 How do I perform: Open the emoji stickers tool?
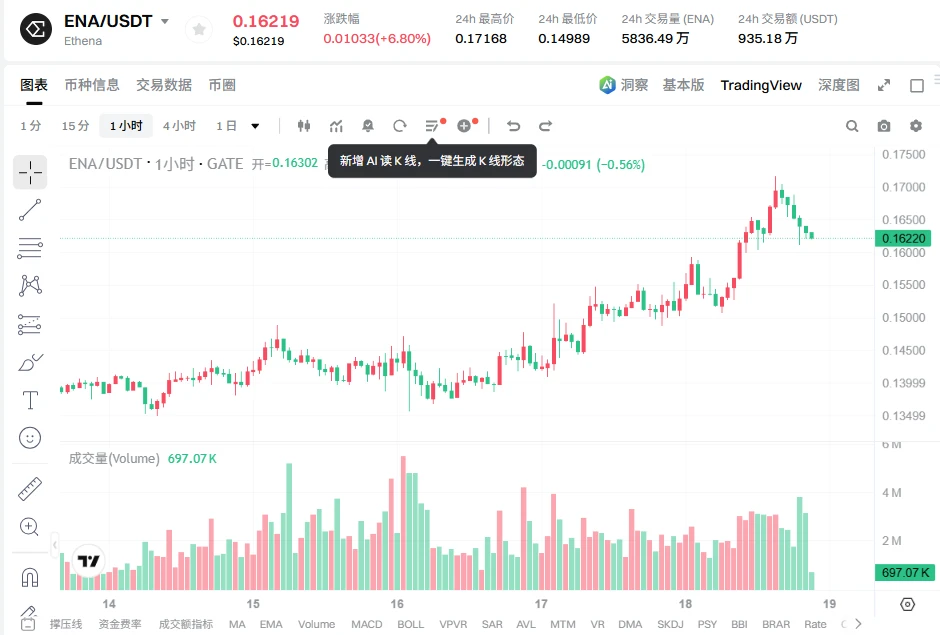click(x=30, y=438)
